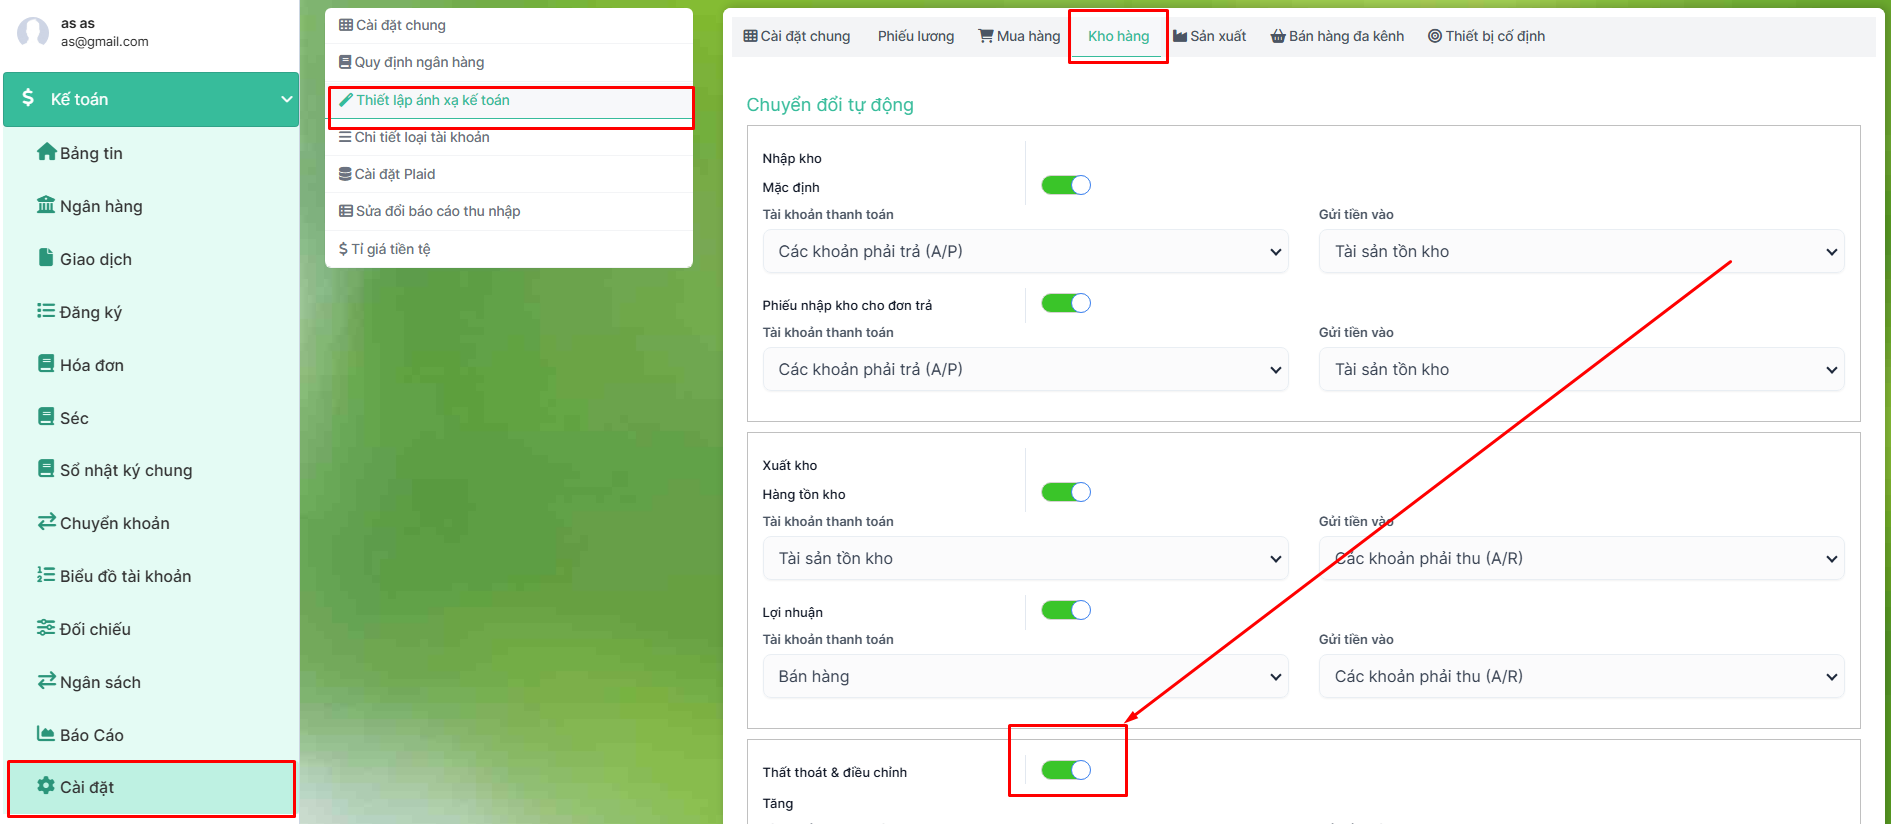Viewport: 1891px width, 824px height.
Task: Click the user avatar icon at top left
Action: [x=33, y=32]
